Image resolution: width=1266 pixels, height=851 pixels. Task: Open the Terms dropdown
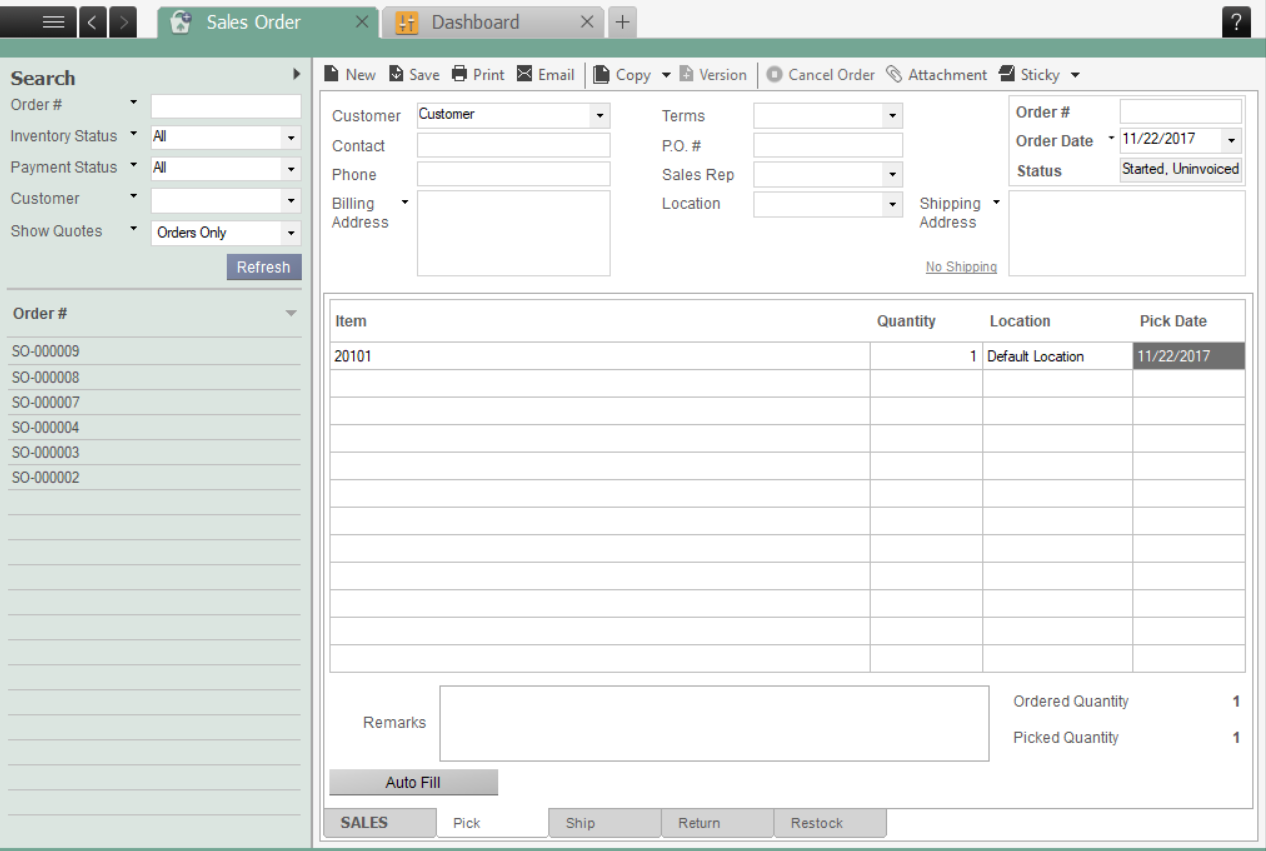point(892,116)
